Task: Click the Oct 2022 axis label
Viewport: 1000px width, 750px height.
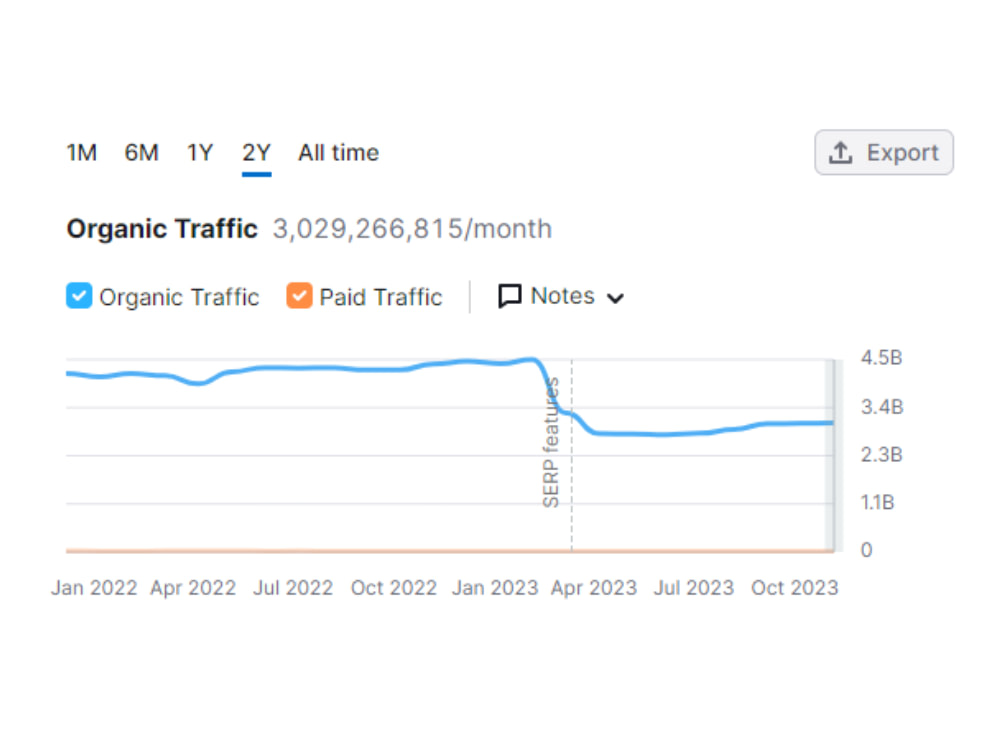Action: click(x=393, y=587)
